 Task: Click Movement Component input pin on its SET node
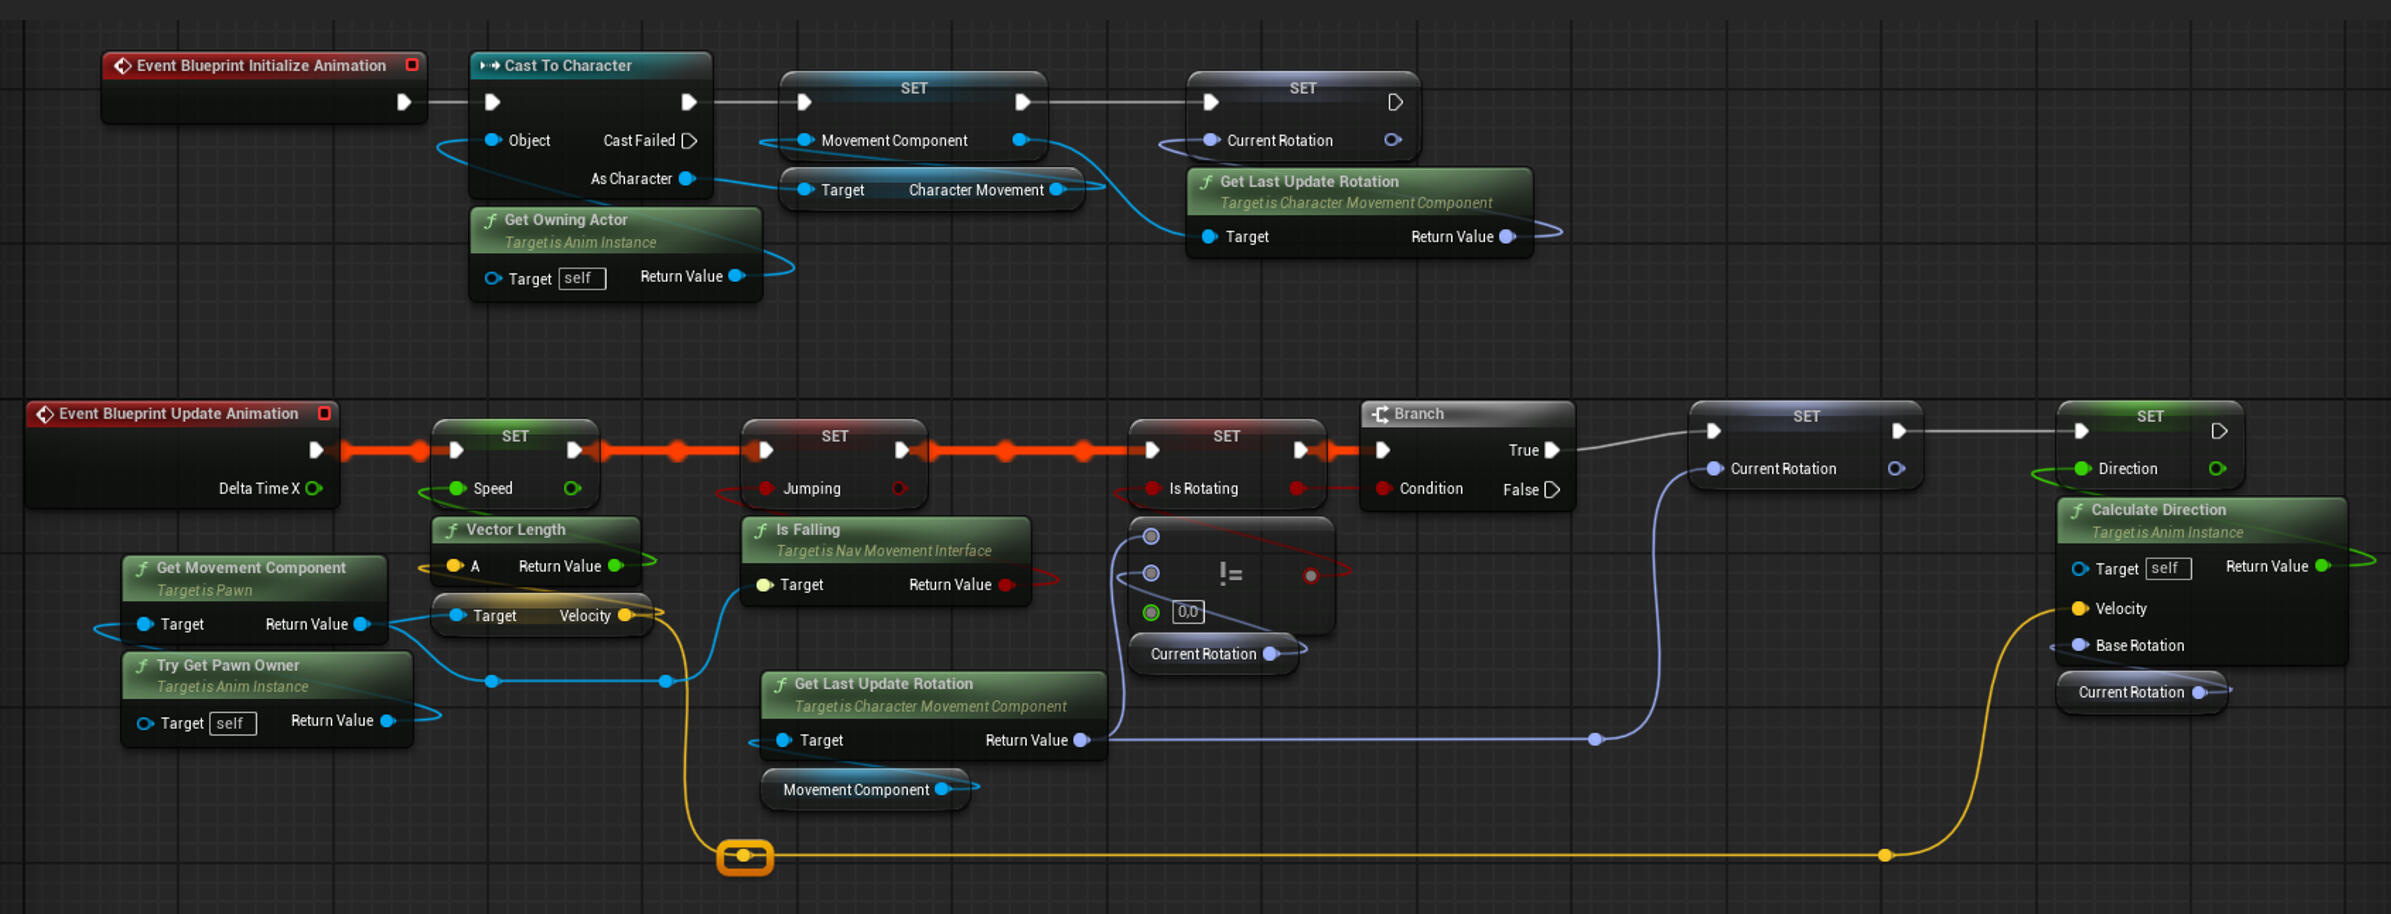805,140
